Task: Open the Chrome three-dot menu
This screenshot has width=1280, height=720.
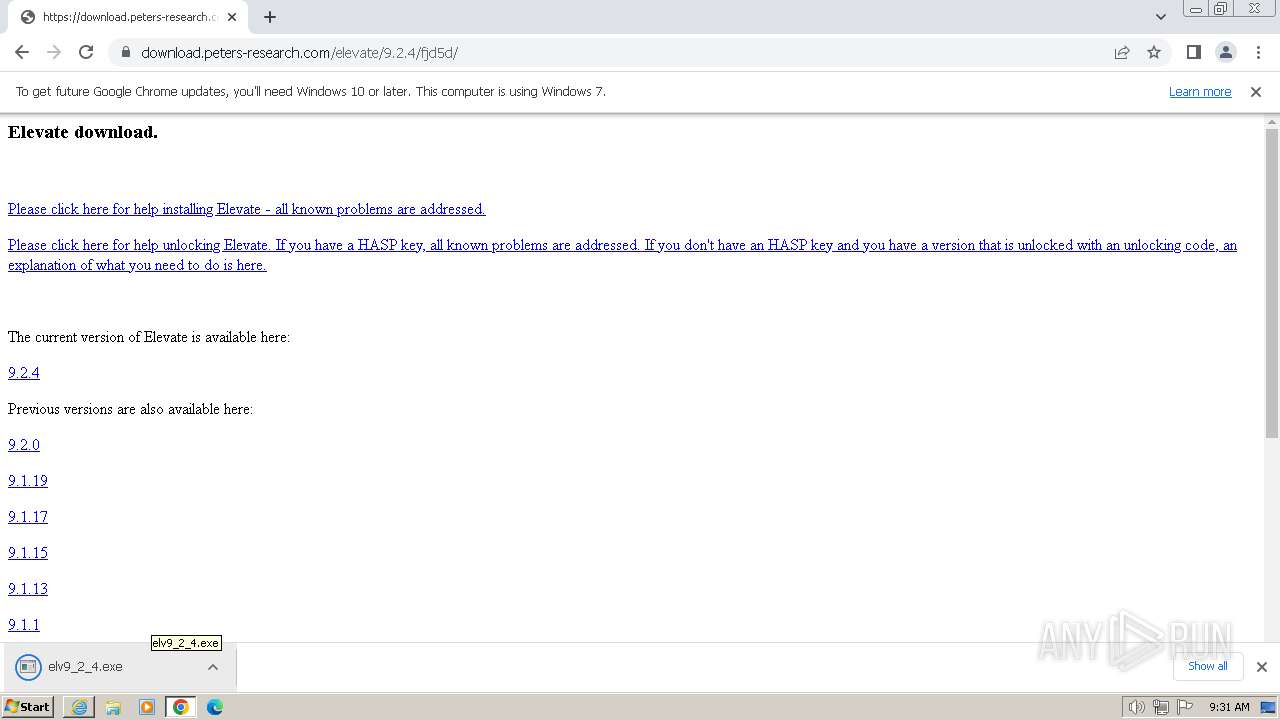Action: tap(1258, 52)
